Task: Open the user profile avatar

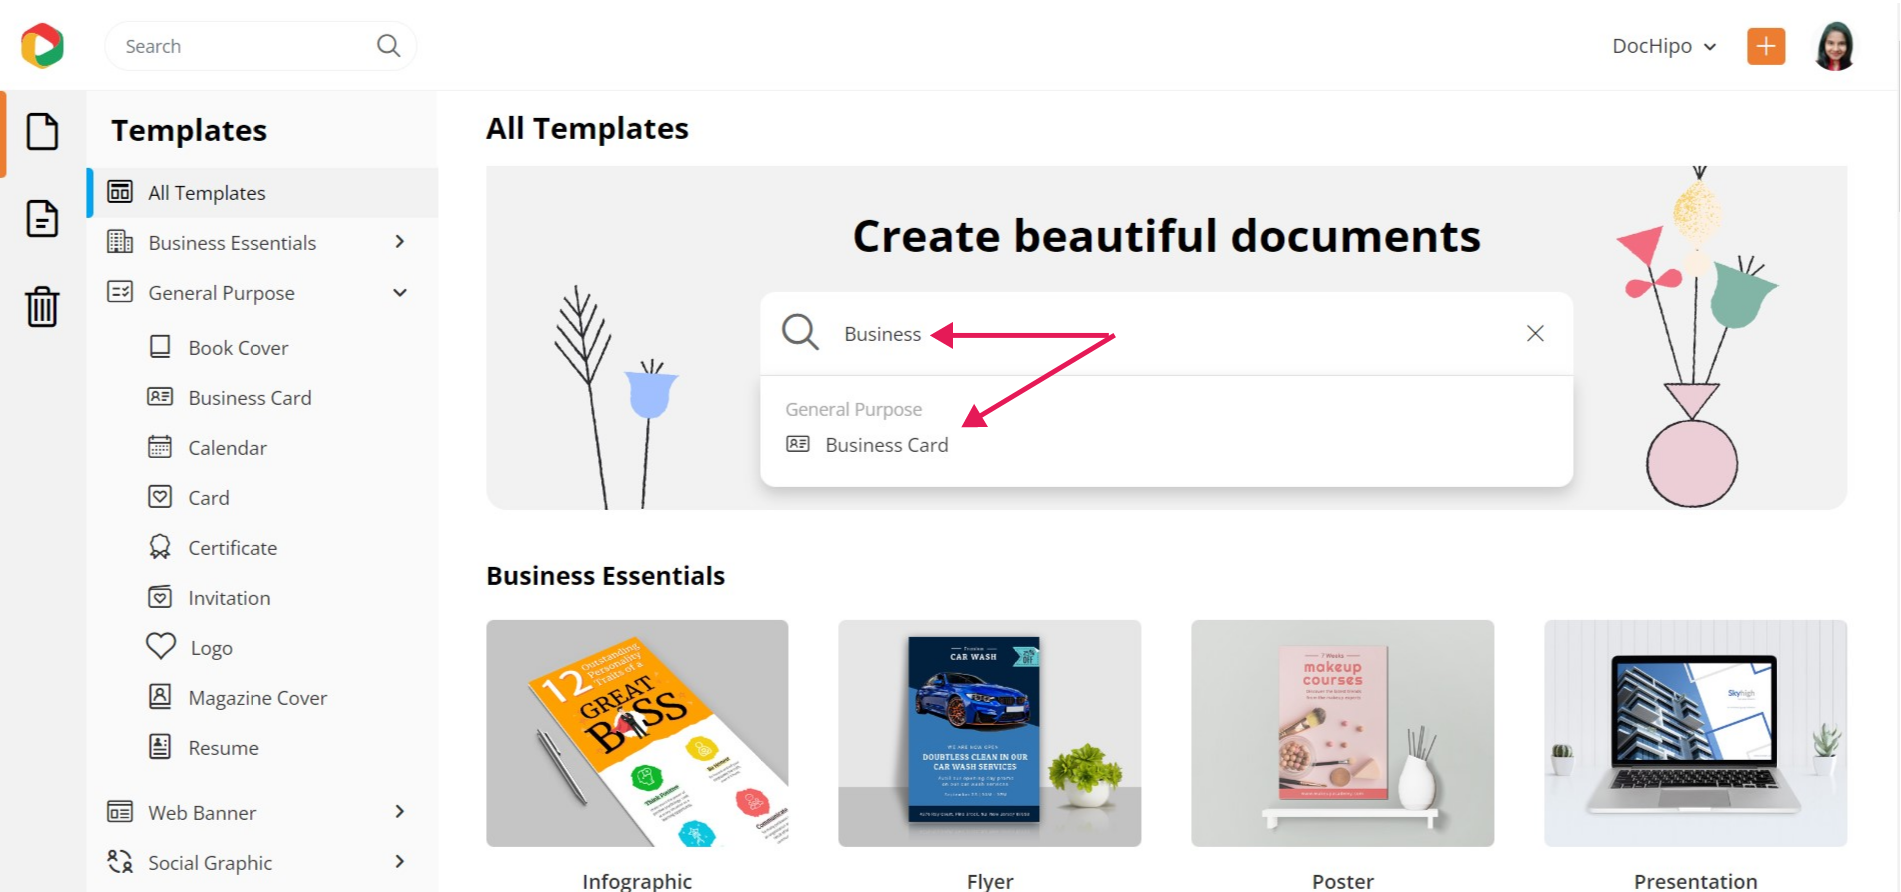Action: click(1835, 46)
